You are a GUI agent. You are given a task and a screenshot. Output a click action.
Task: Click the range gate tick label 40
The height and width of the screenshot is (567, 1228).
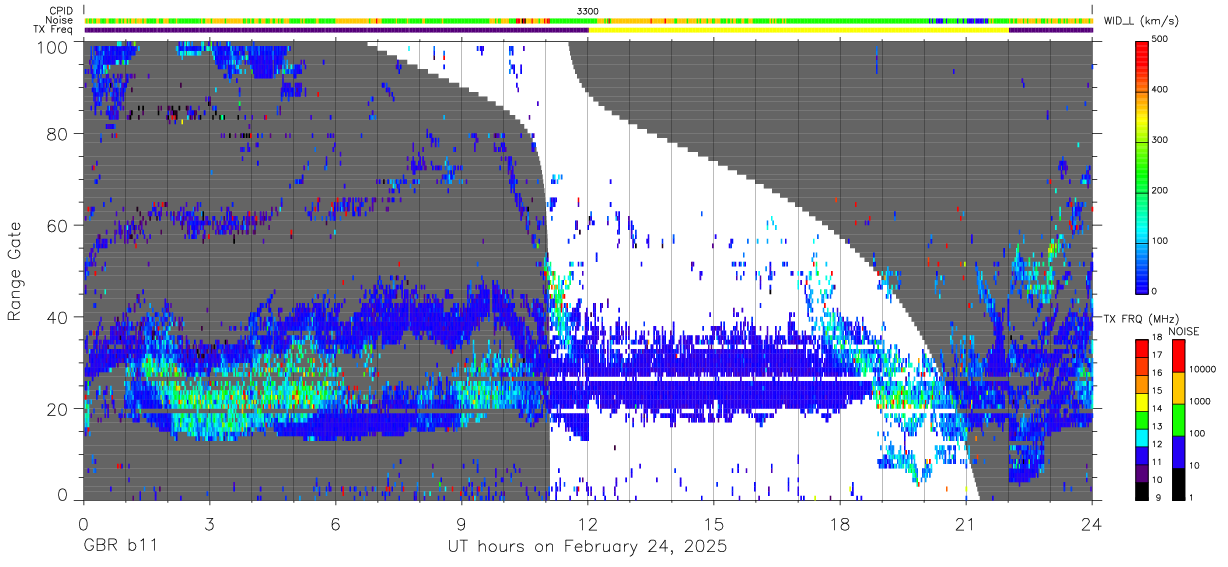57,317
